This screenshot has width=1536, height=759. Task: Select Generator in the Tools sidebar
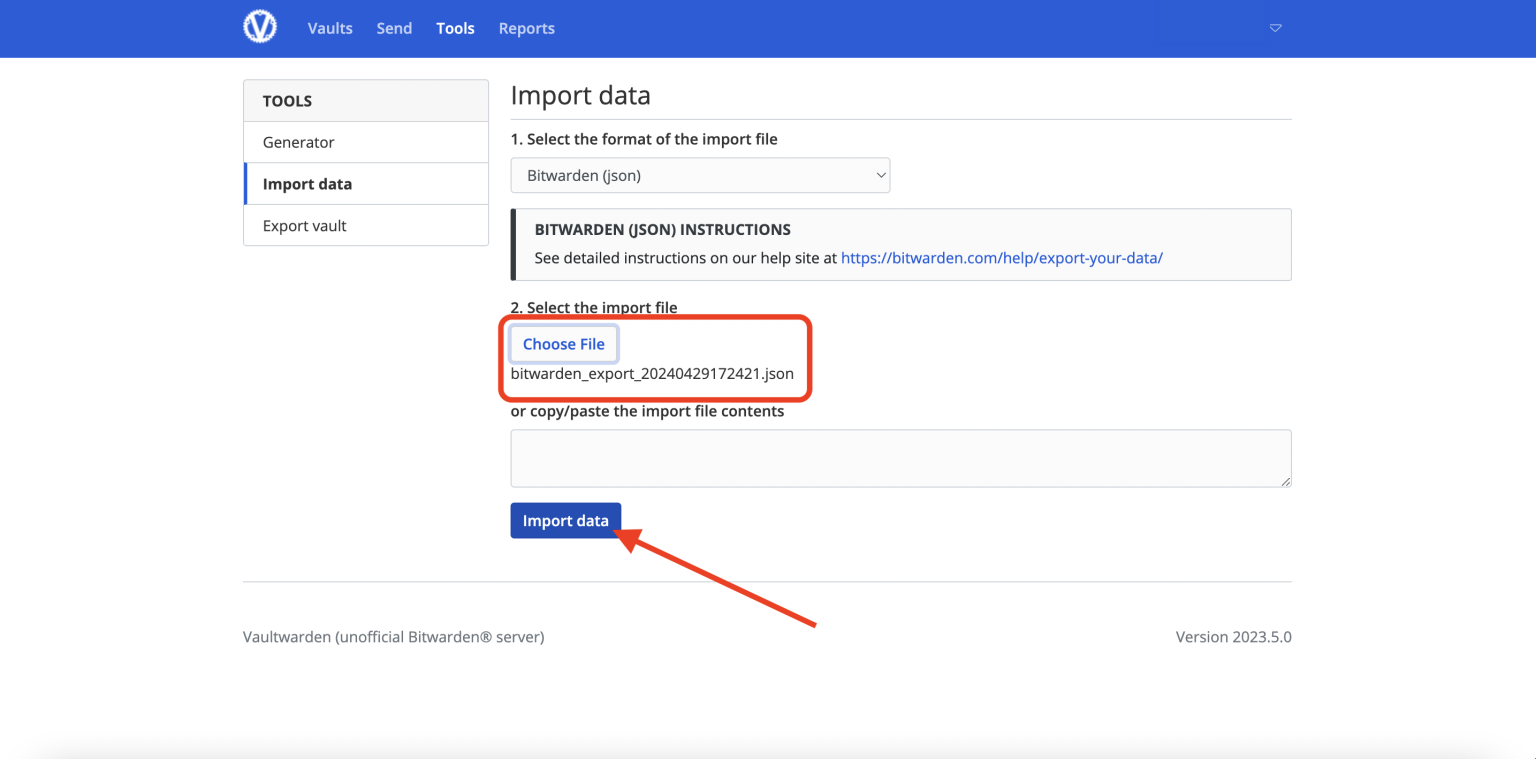298,142
